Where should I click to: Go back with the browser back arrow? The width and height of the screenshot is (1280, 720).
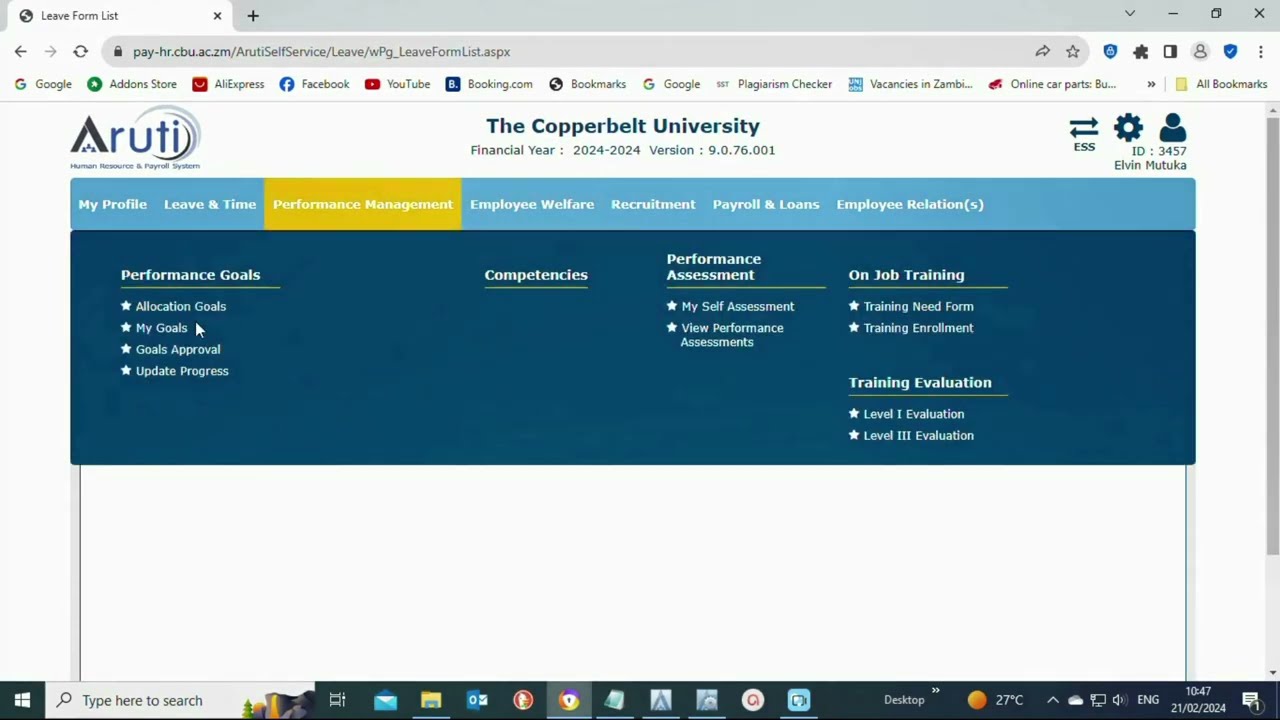tap(21, 51)
